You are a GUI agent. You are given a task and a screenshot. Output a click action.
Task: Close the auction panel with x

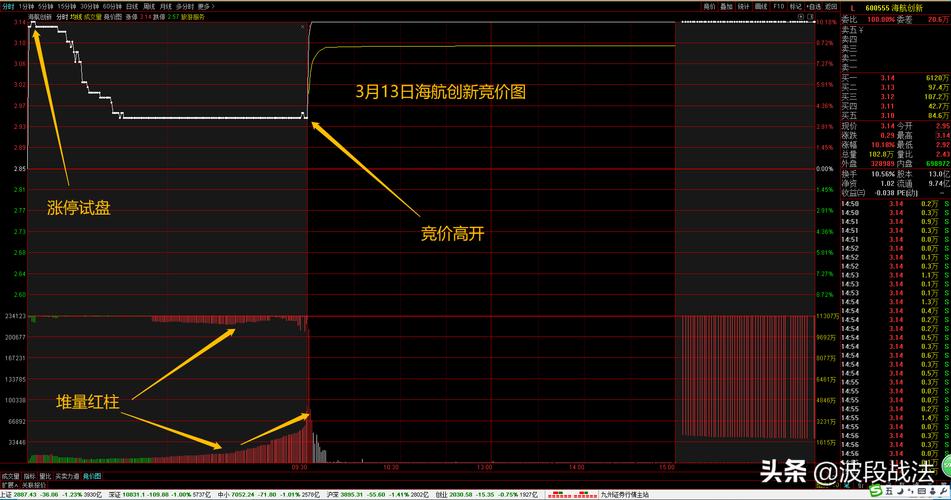pos(303,27)
